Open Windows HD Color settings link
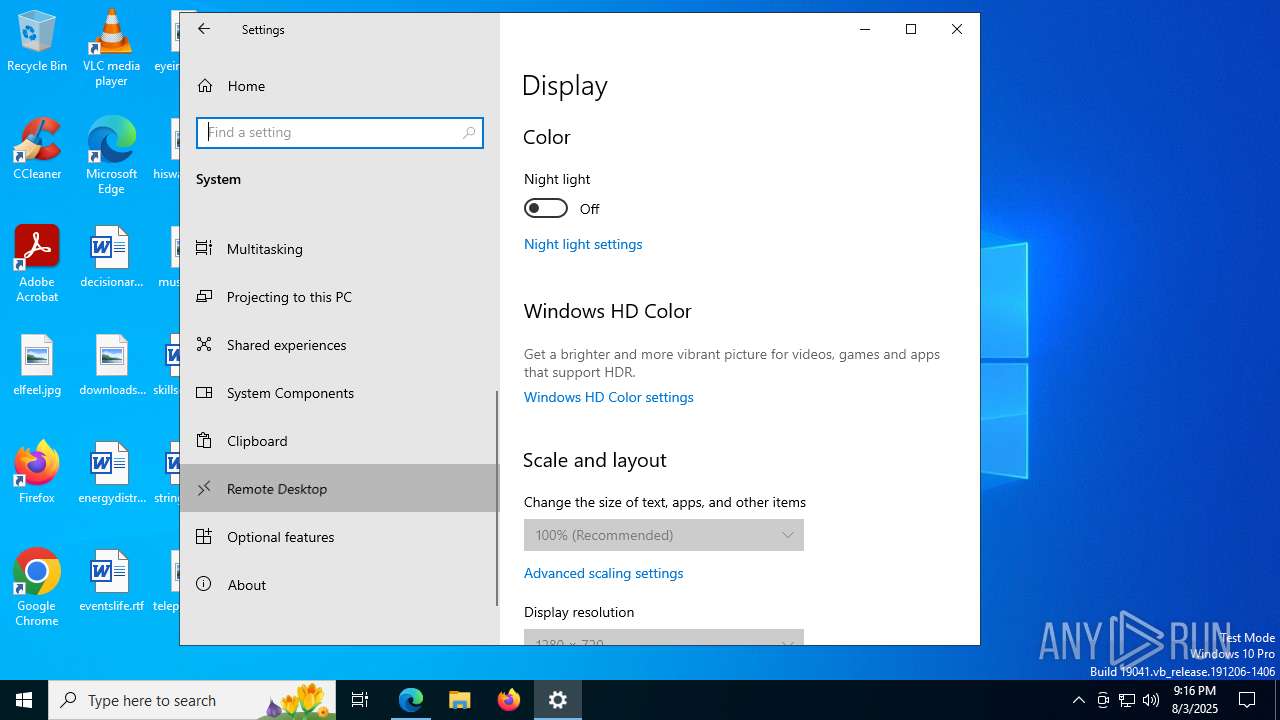This screenshot has width=1280, height=720. (608, 397)
